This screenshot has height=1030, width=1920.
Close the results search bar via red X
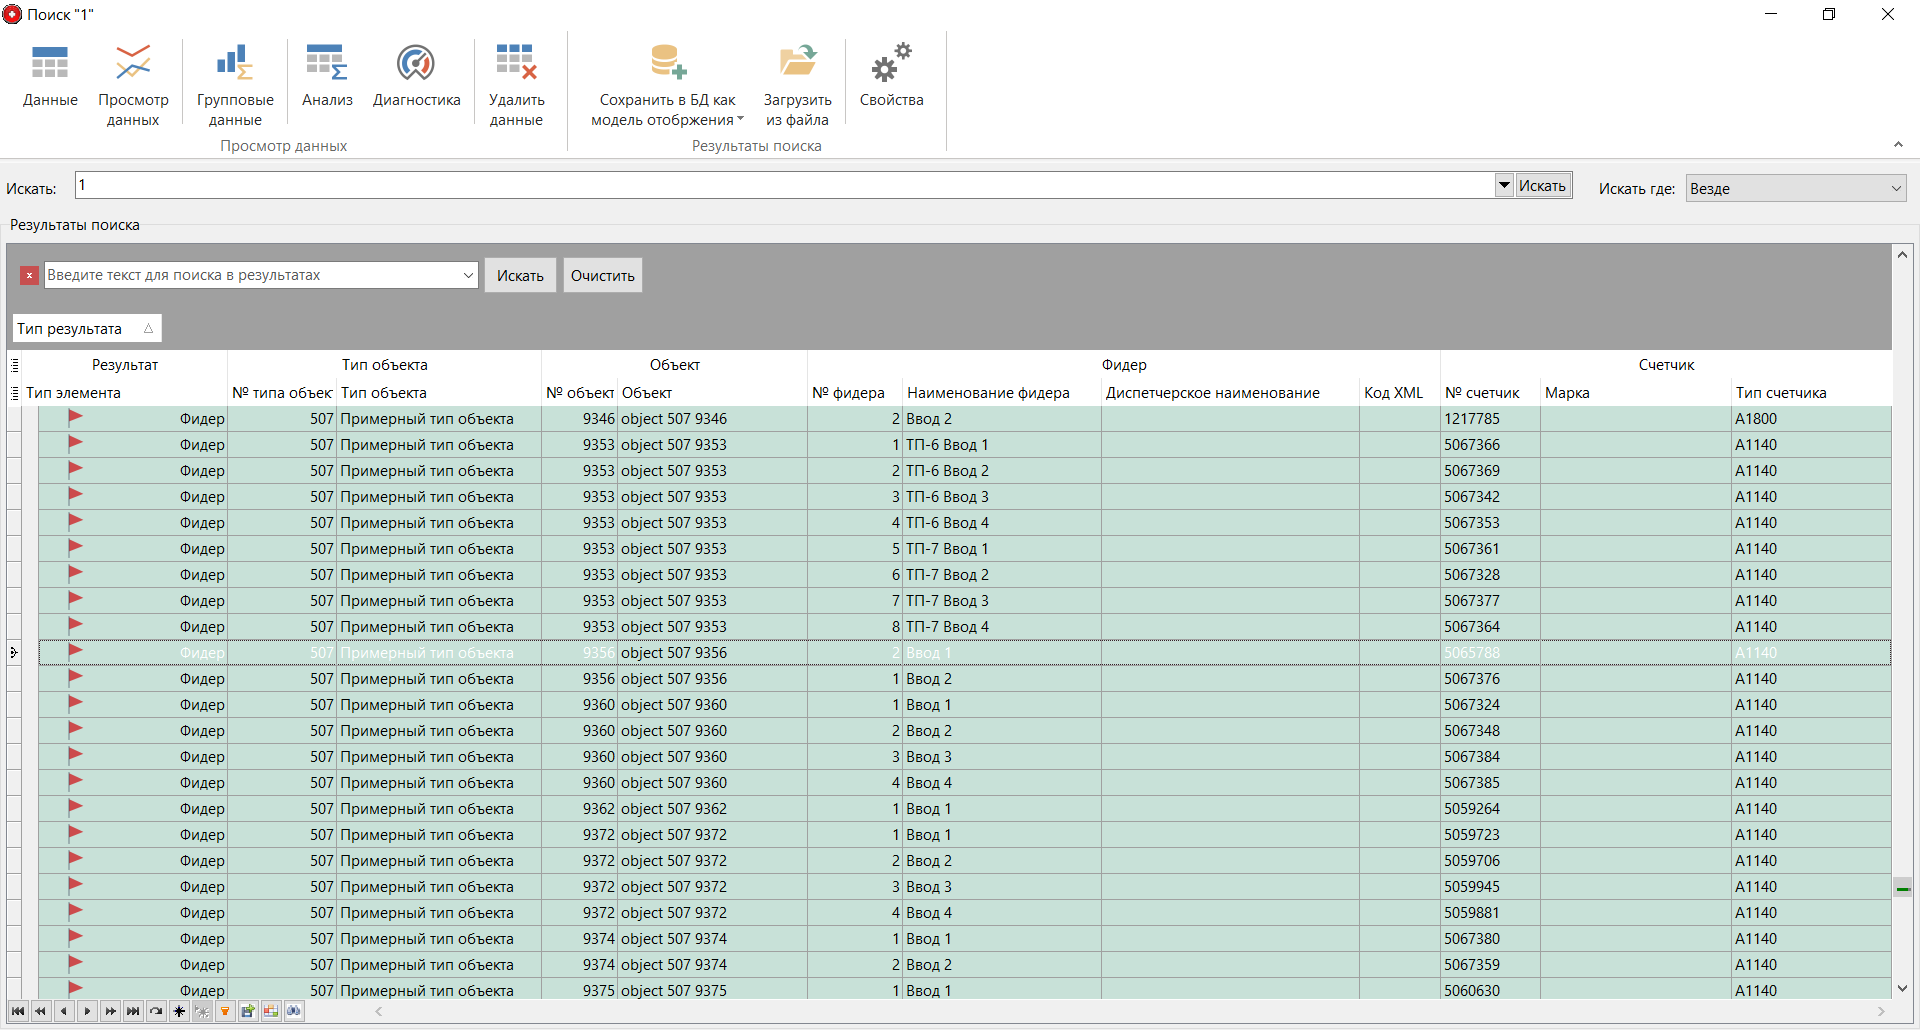click(29, 275)
